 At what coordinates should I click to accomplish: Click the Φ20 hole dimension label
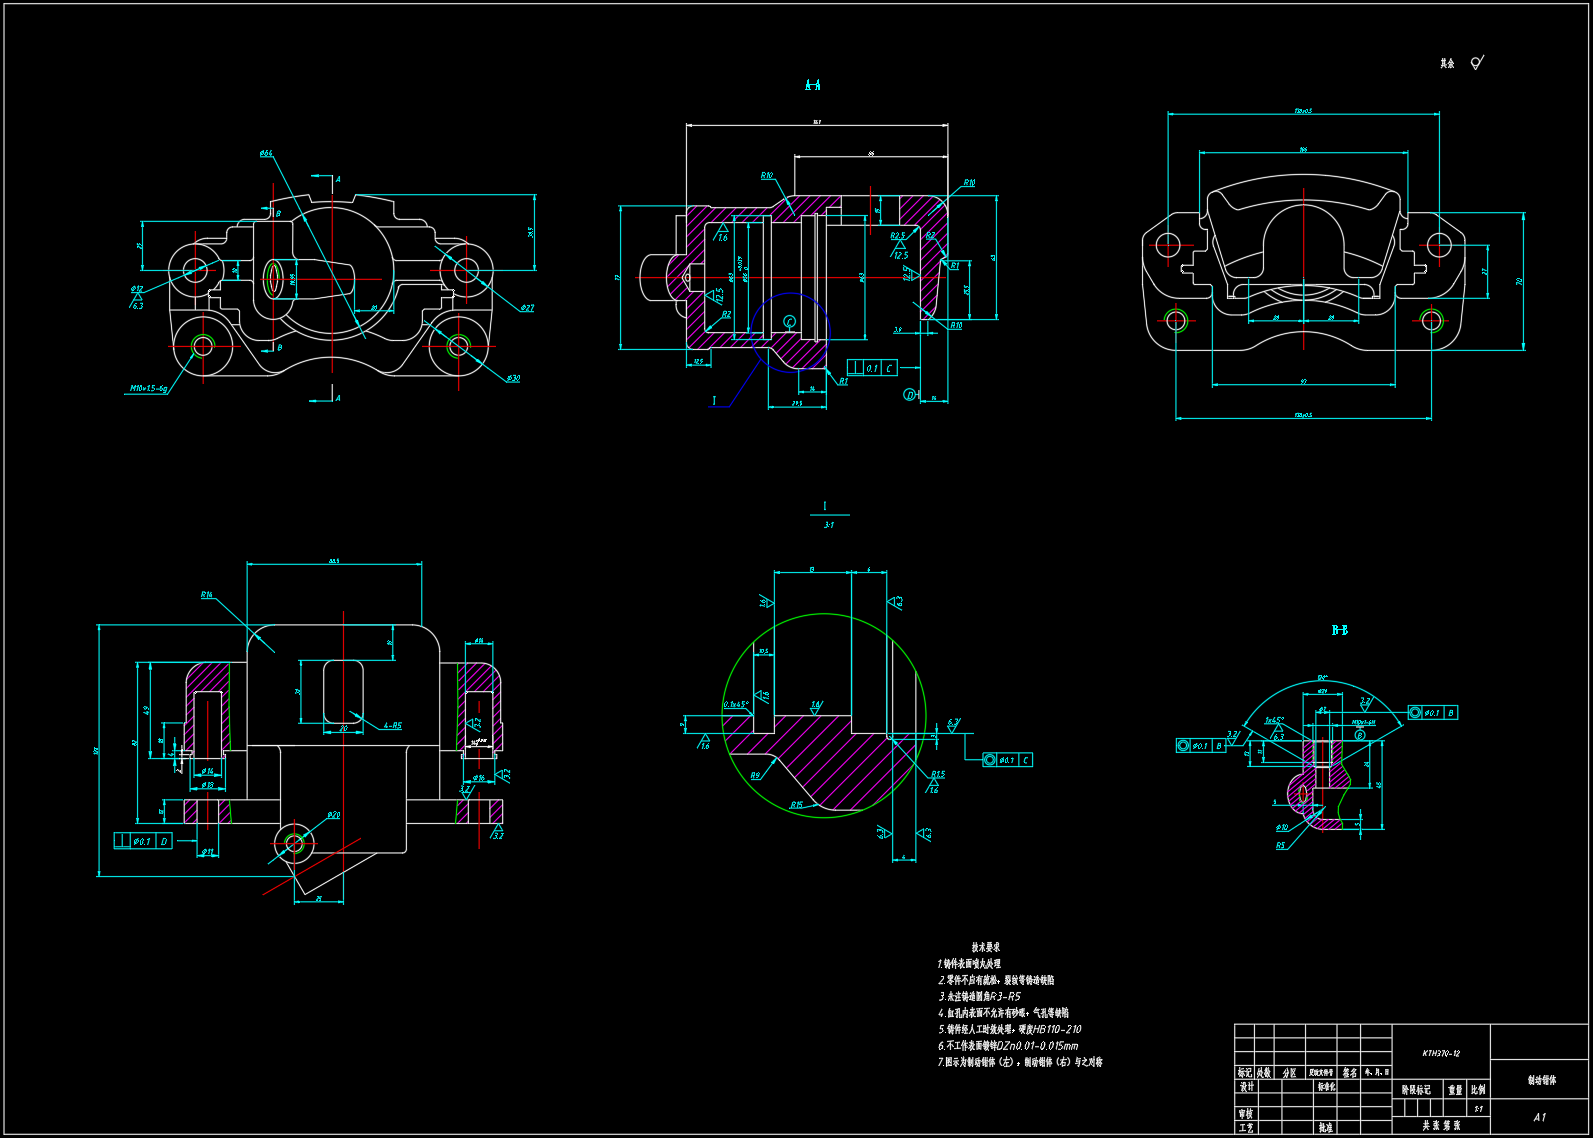[x=333, y=815]
